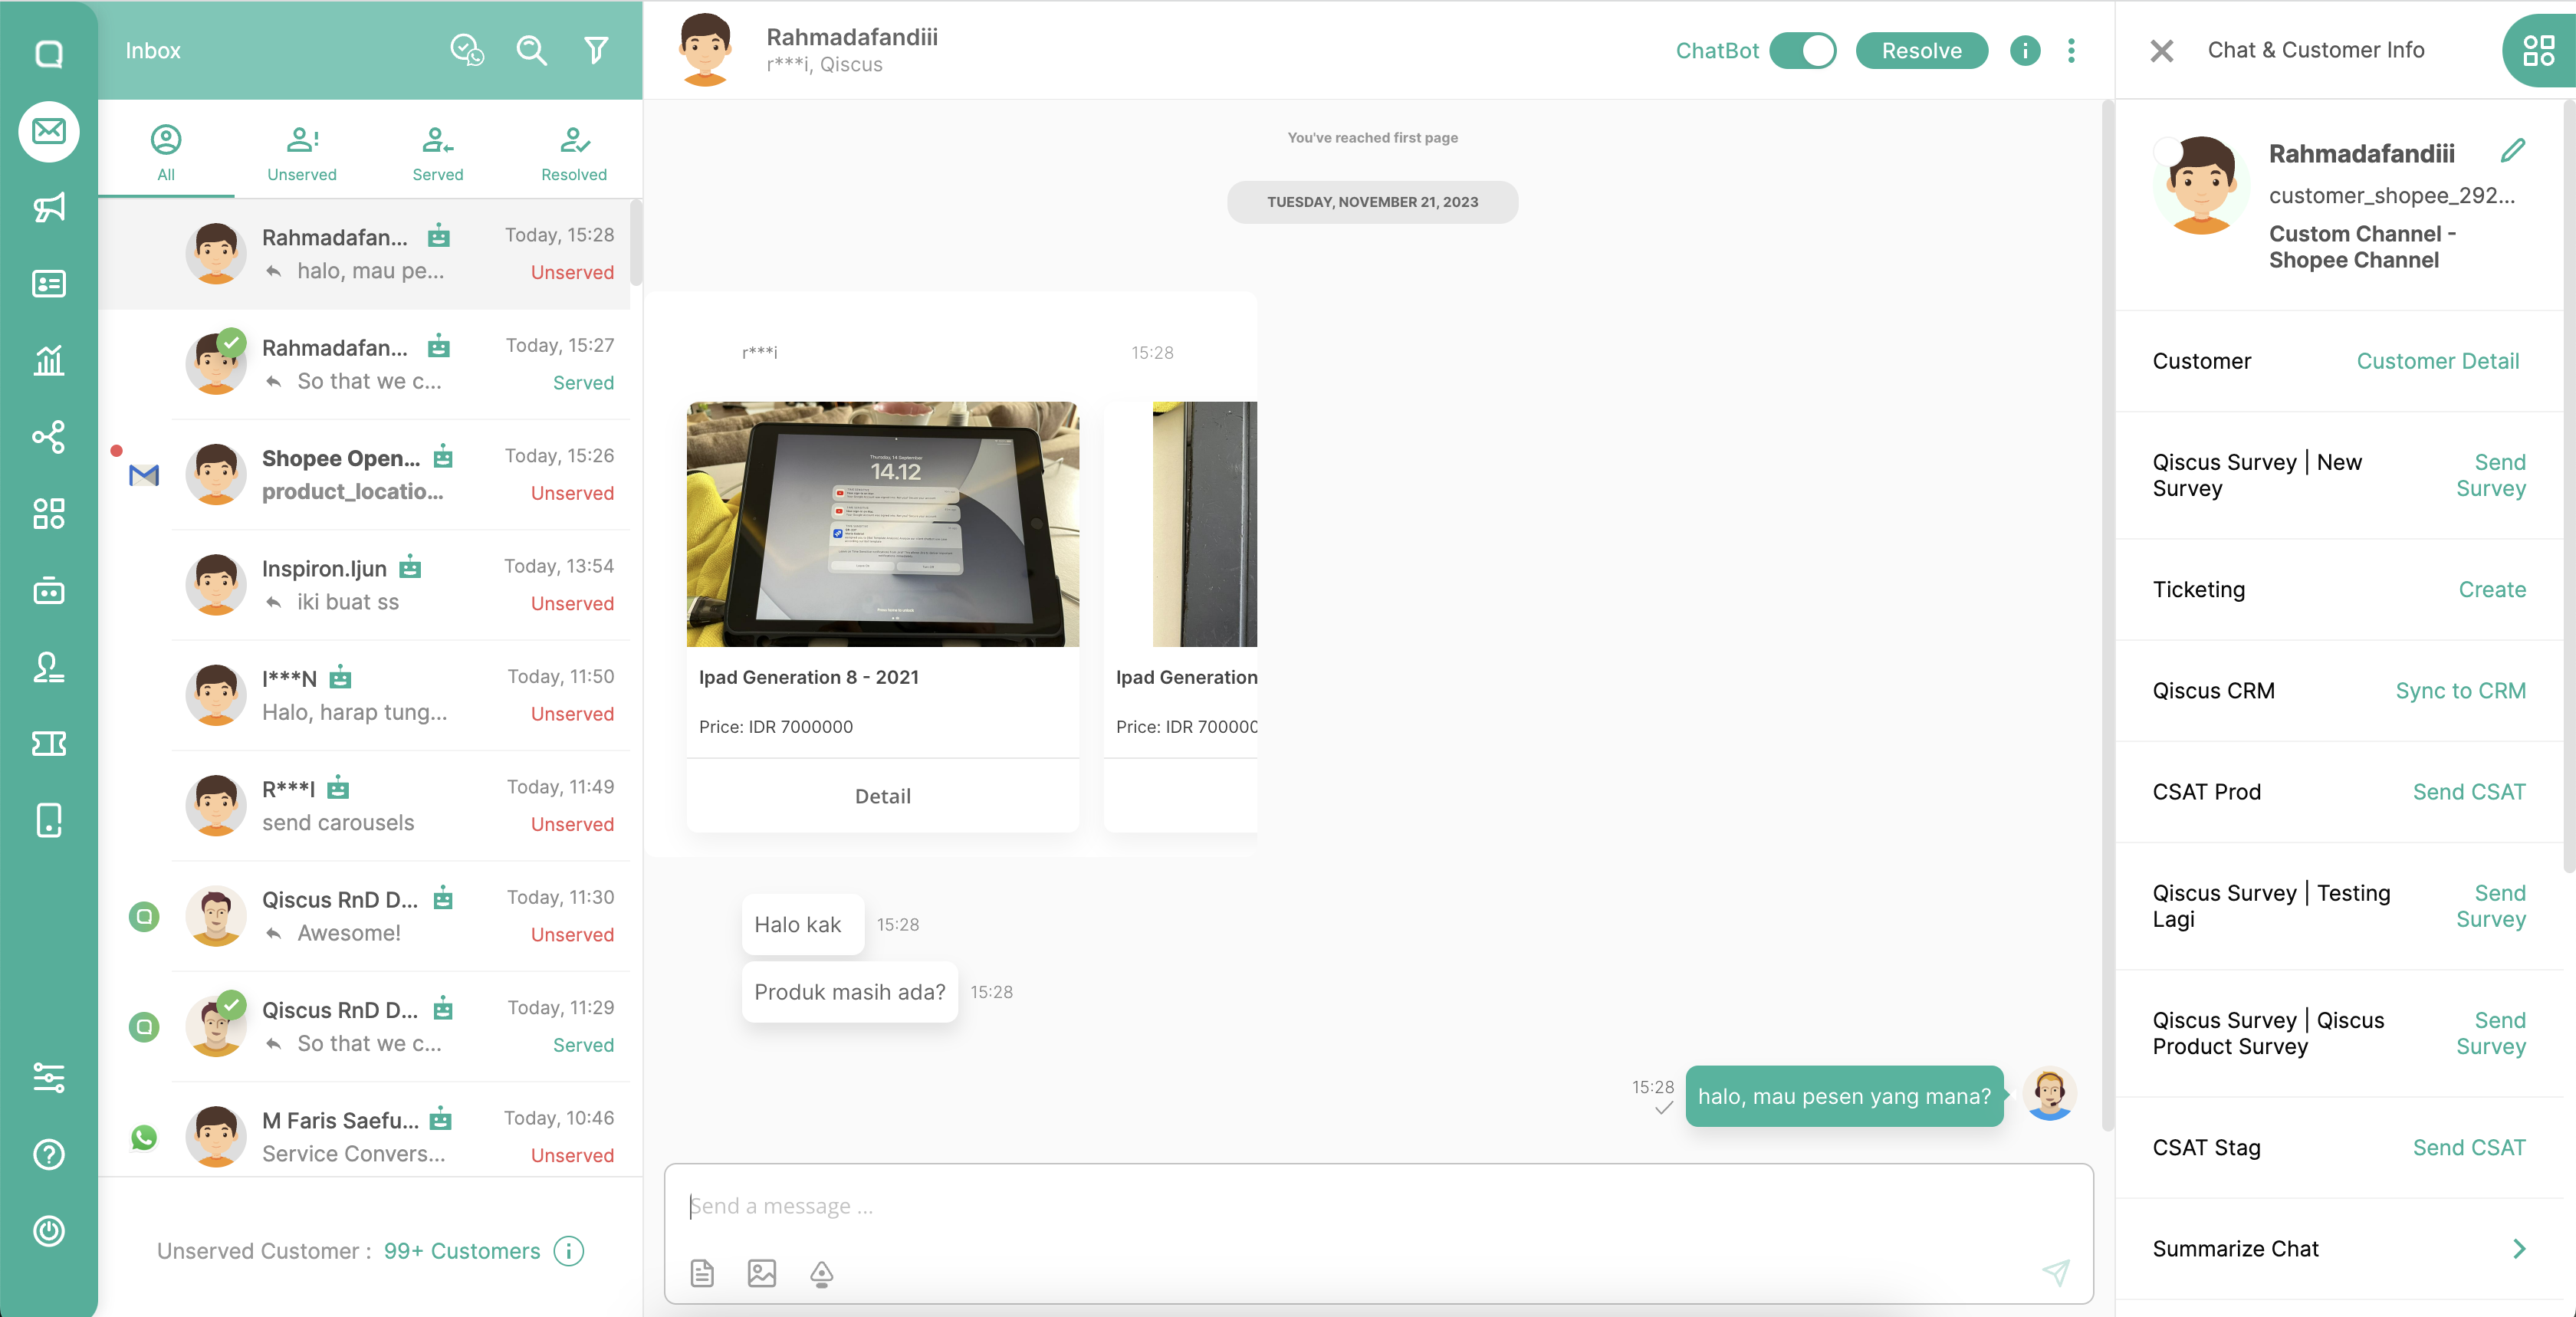2576x1317 pixels.
Task: Open Rahmadafan chat from Today 15:27
Action: tap(365, 364)
